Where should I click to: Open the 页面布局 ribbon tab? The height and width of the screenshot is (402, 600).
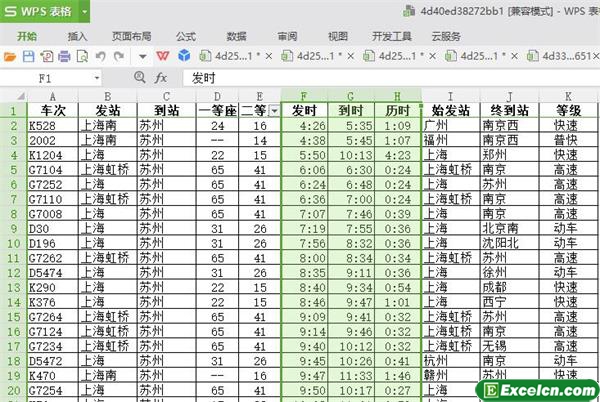click(132, 36)
